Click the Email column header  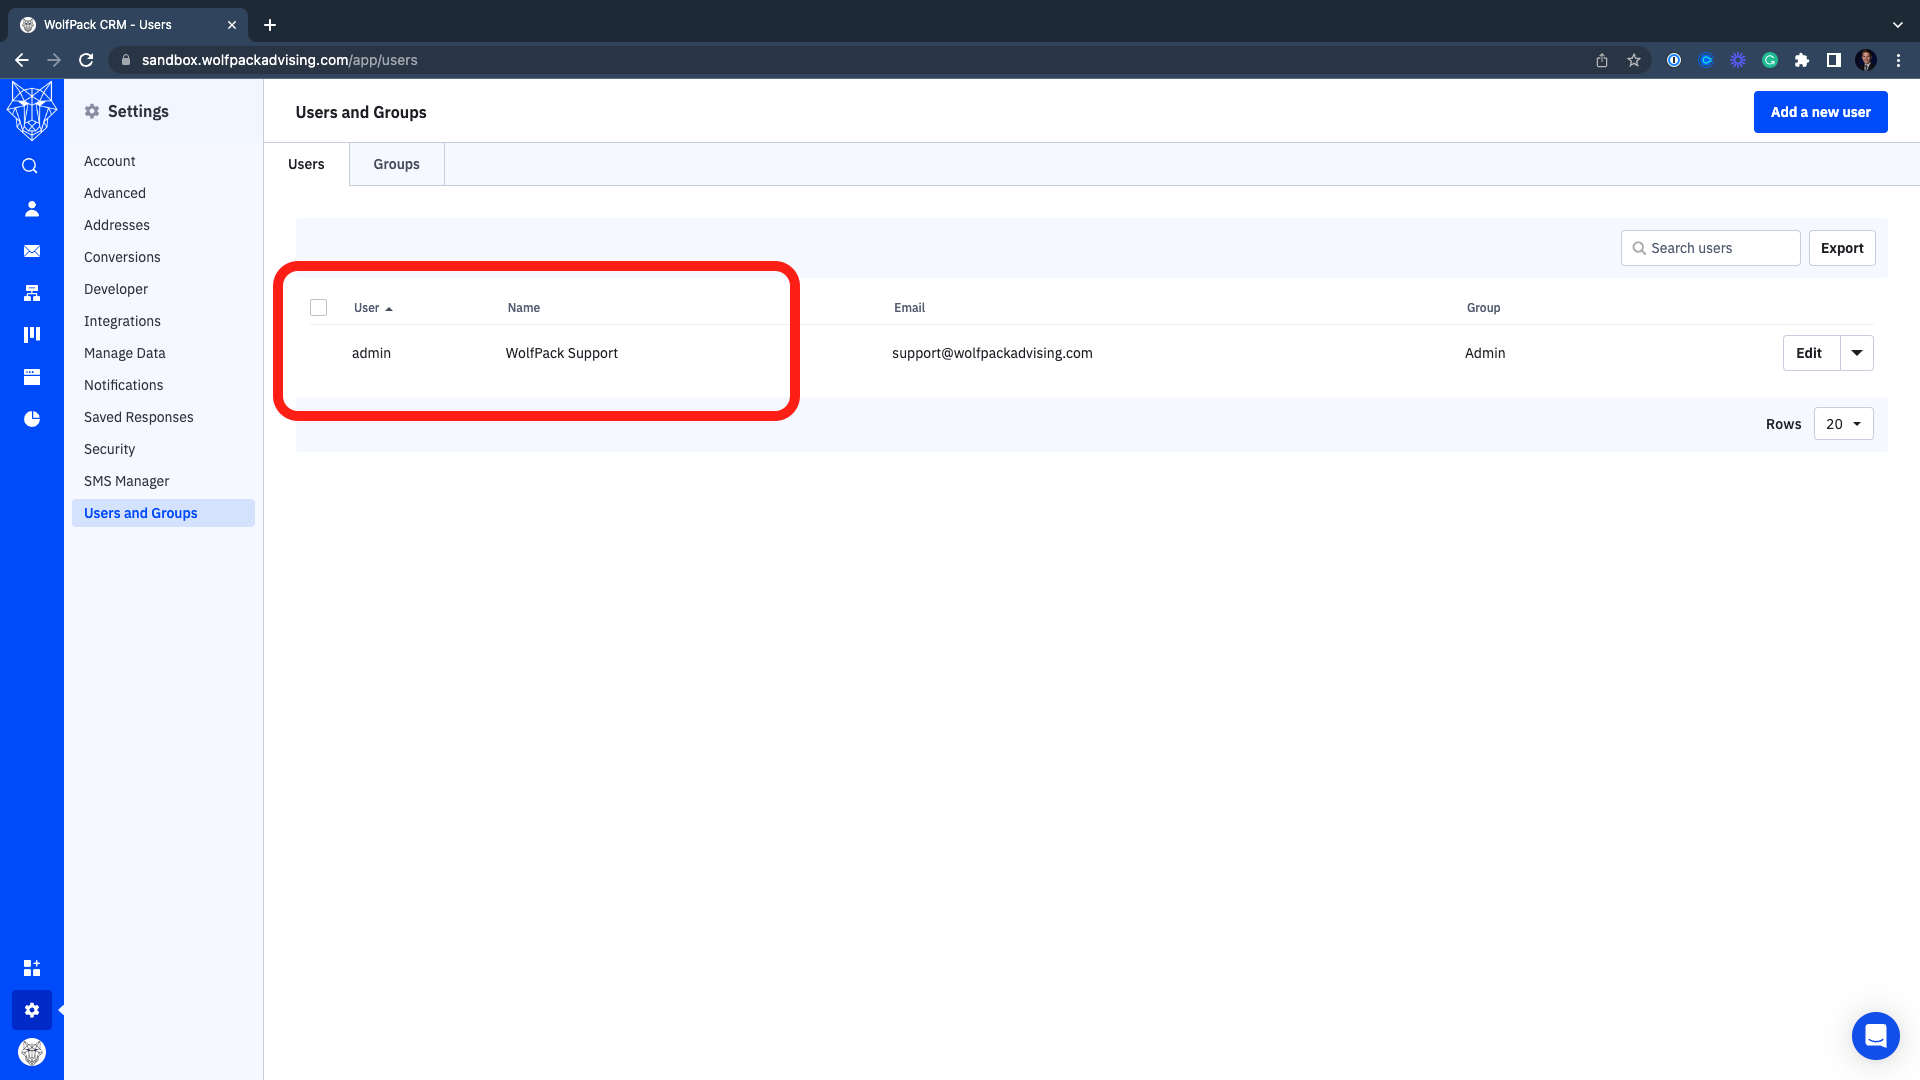[x=909, y=308]
